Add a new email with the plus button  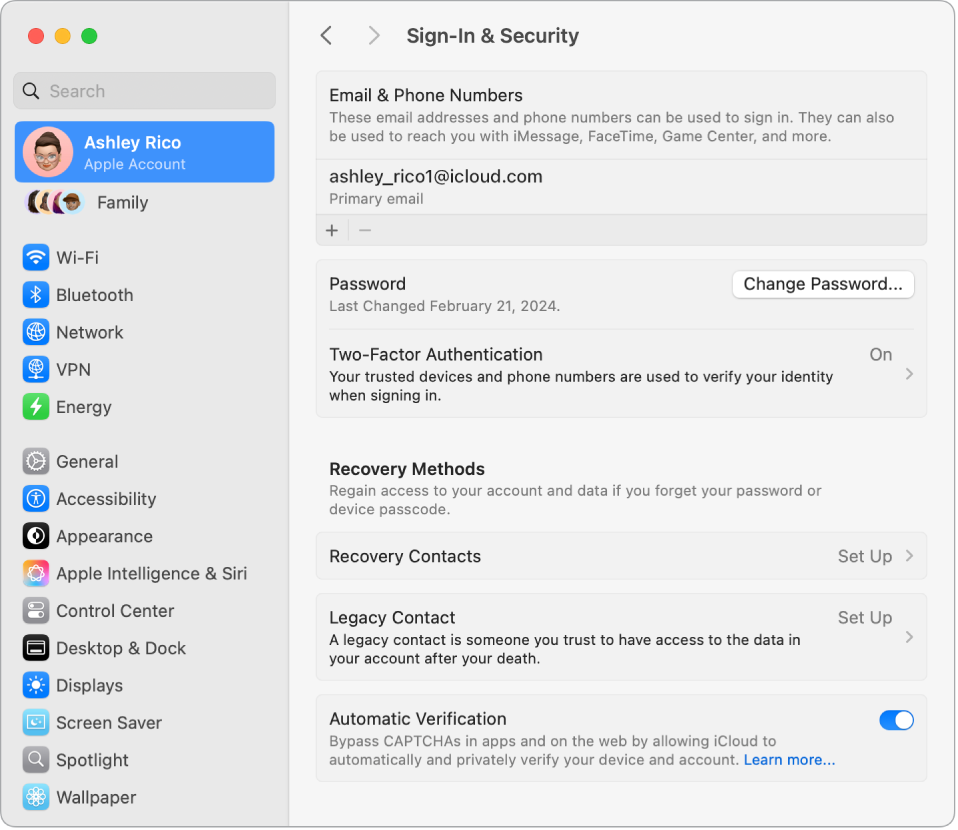[x=331, y=230]
